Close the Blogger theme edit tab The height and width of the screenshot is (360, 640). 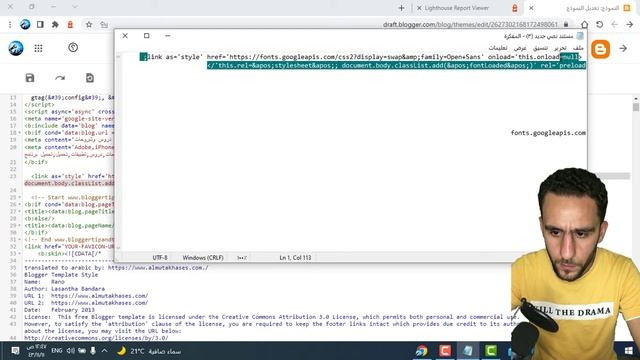[531, 8]
